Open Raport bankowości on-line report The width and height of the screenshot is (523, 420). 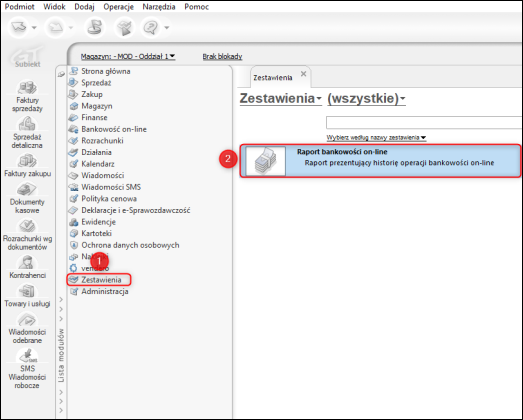coord(380,161)
